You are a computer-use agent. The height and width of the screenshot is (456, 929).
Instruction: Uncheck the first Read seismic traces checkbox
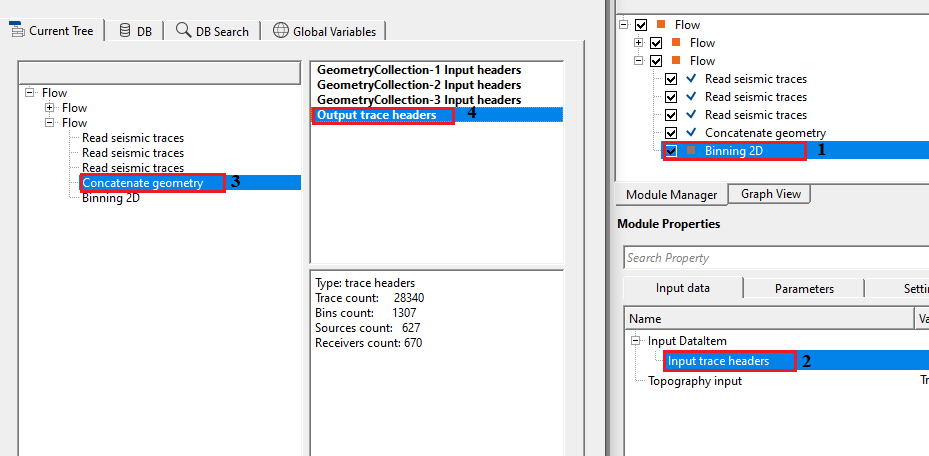click(671, 79)
